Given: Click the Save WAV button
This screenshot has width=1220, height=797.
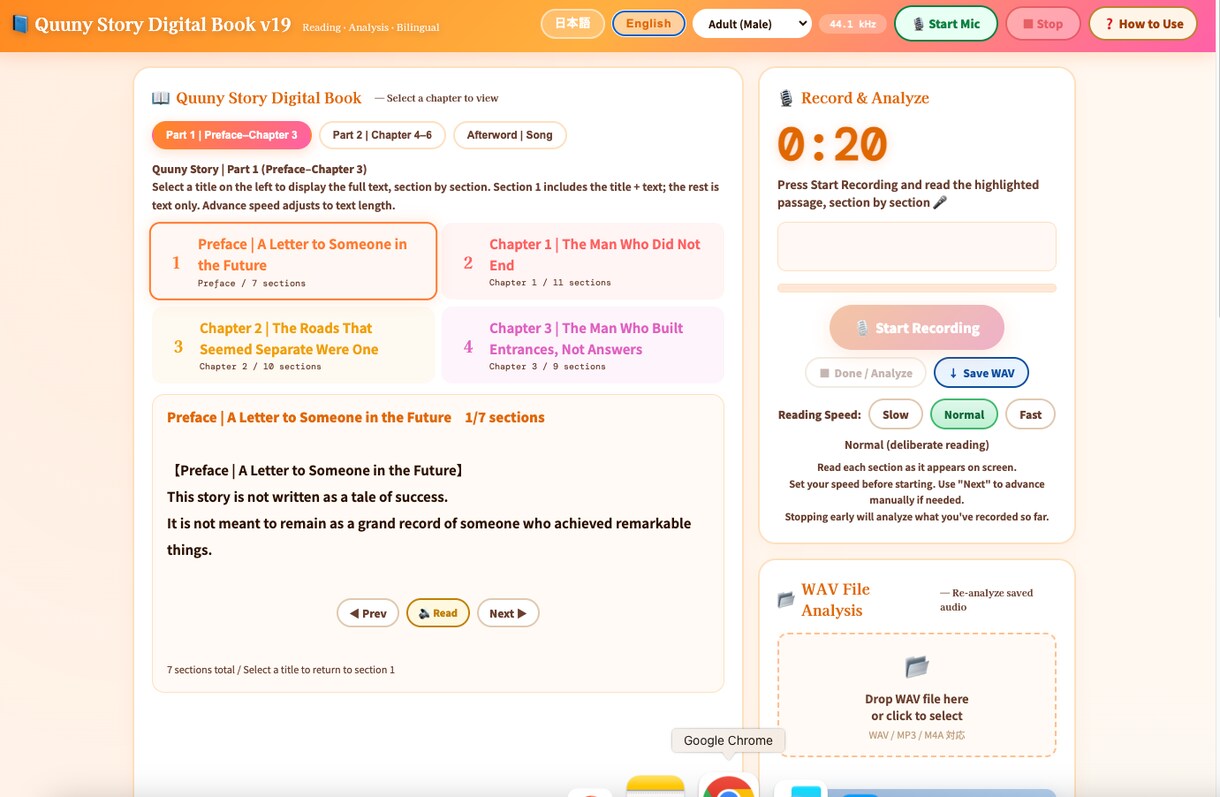Looking at the screenshot, I should pyautogui.click(x=981, y=373).
